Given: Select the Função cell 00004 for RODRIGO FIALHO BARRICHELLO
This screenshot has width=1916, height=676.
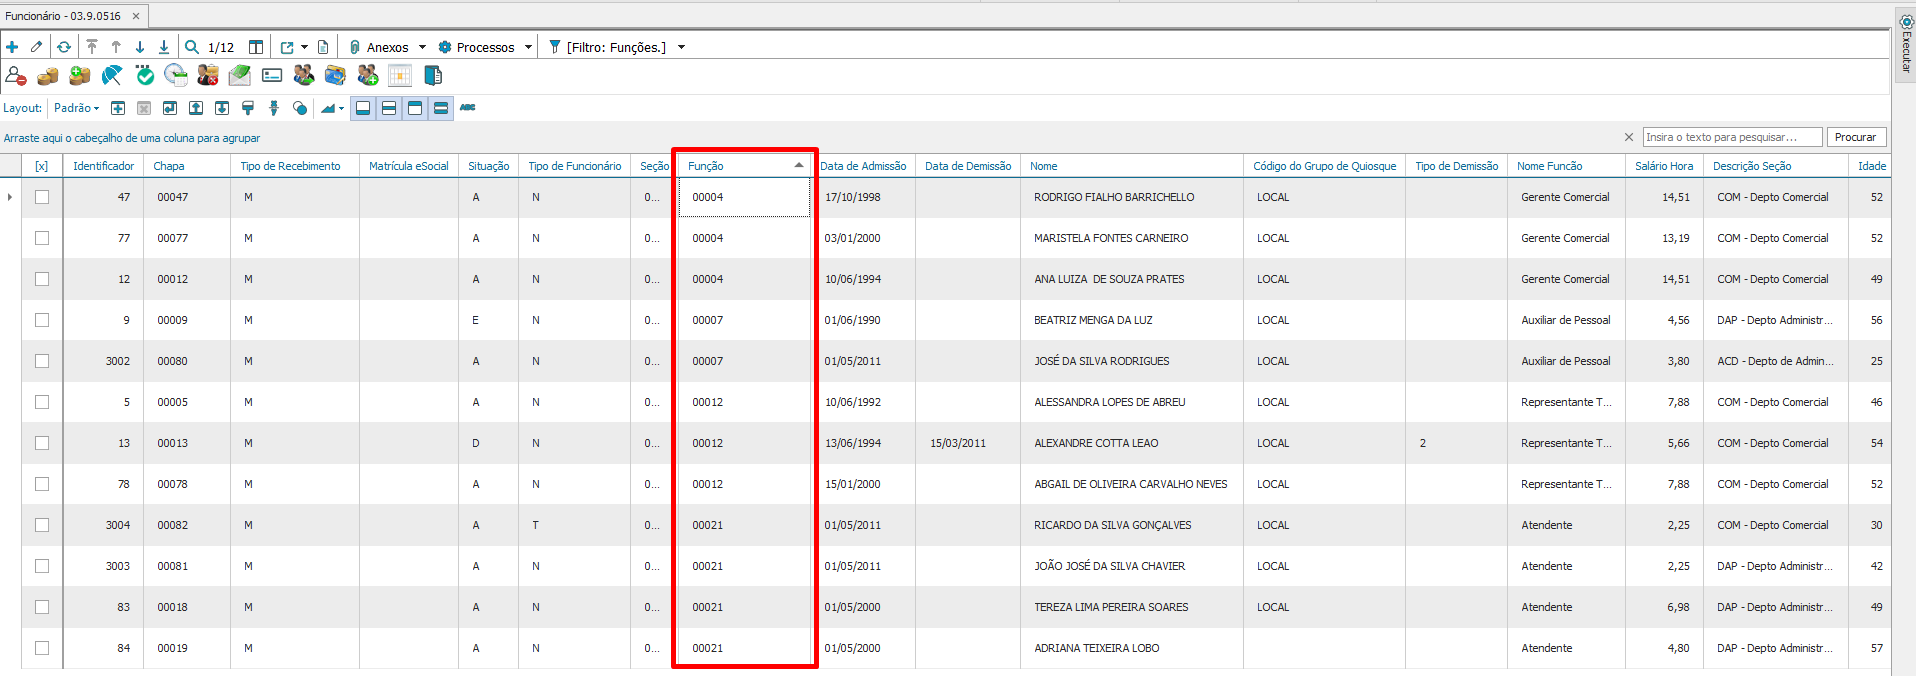Looking at the screenshot, I should coord(744,197).
